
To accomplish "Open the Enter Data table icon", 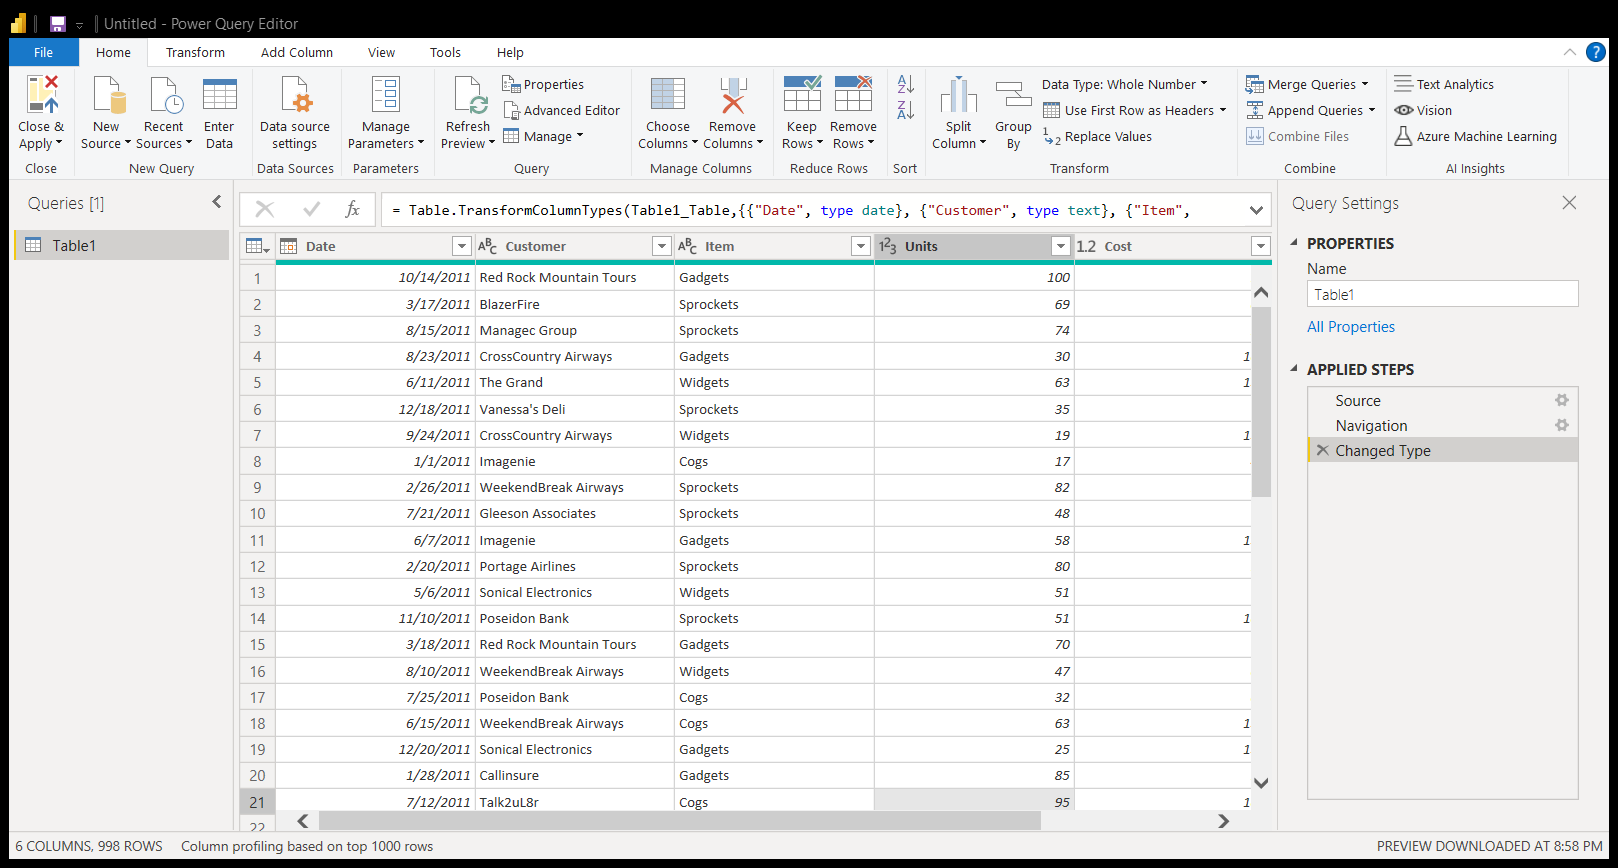I will [x=220, y=94].
